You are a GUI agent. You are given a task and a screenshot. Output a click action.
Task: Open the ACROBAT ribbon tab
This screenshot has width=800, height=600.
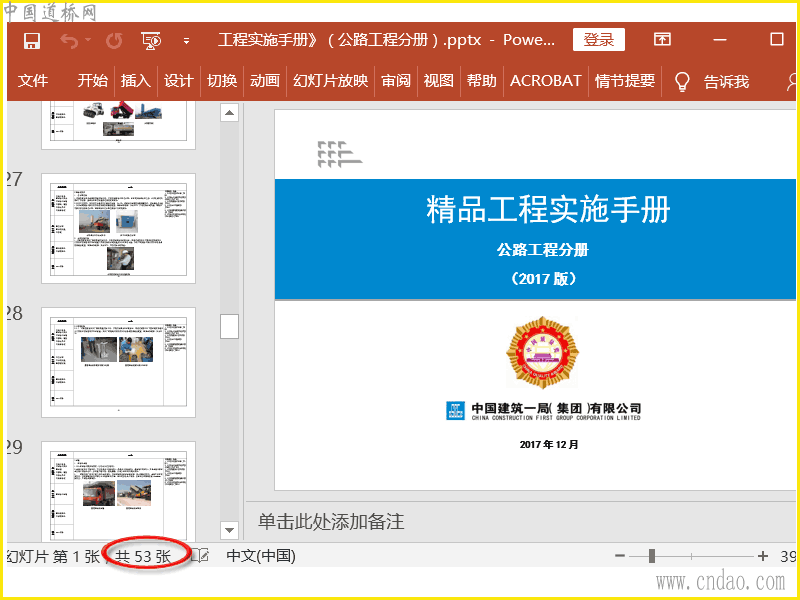(x=545, y=81)
